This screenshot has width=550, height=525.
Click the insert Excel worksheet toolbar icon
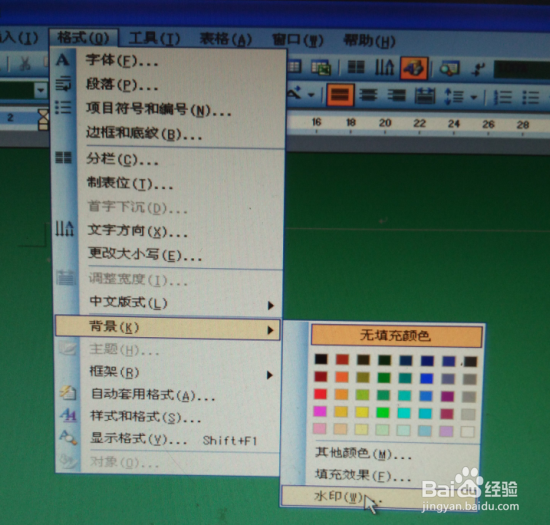click(x=321, y=67)
